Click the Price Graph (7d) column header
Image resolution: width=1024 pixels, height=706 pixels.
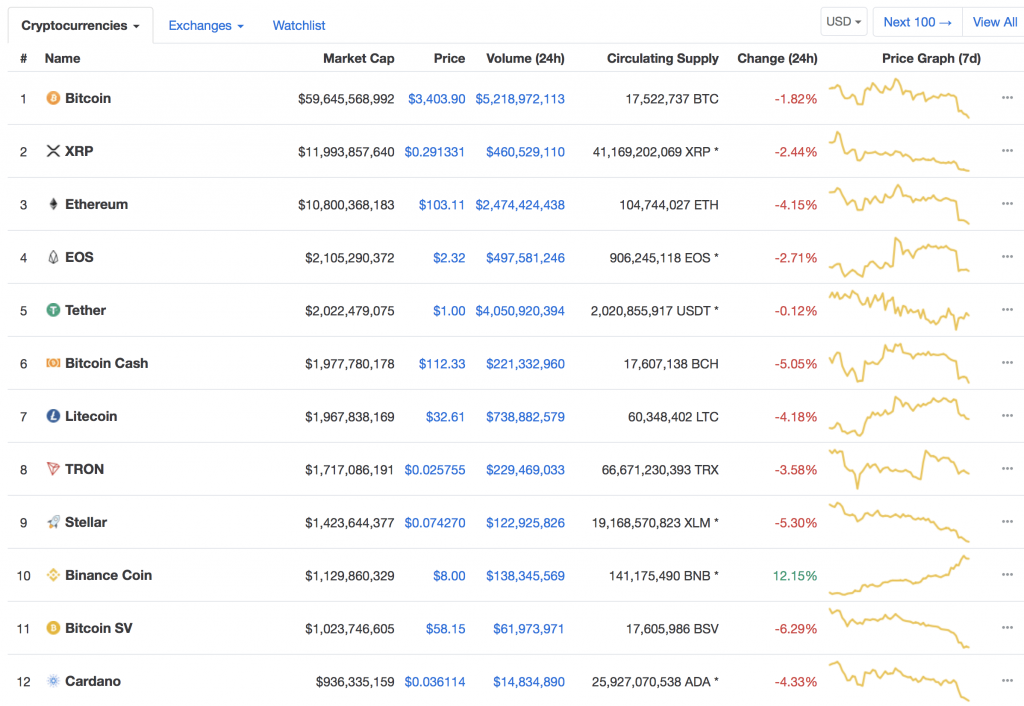pyautogui.click(x=931, y=58)
